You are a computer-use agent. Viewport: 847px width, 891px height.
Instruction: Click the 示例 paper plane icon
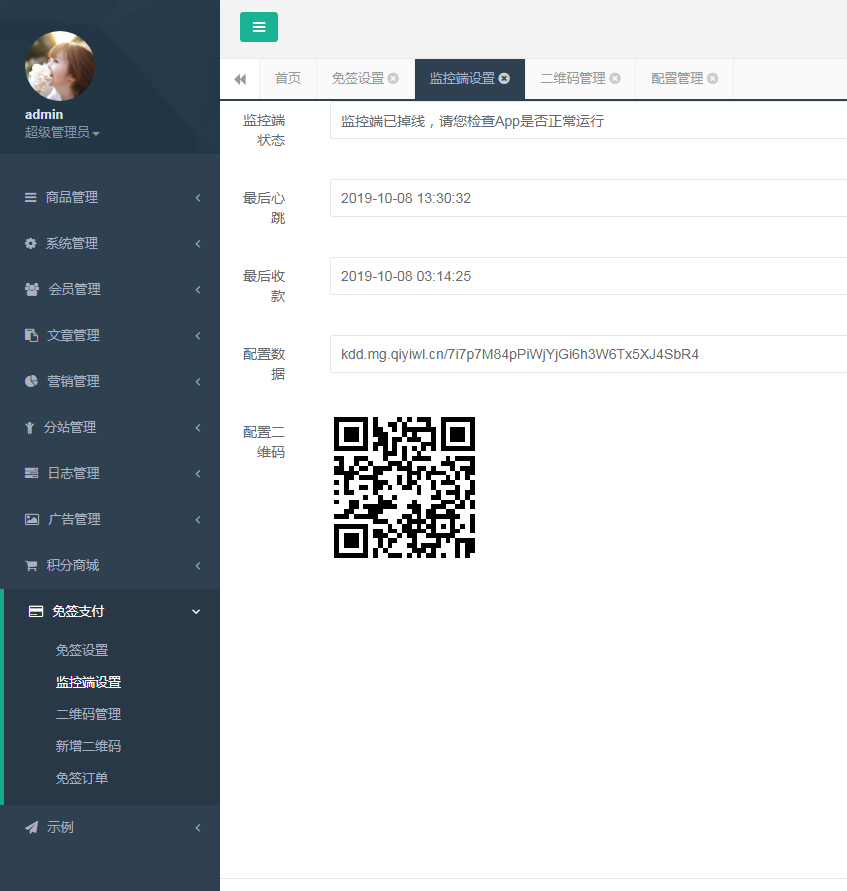click(32, 827)
